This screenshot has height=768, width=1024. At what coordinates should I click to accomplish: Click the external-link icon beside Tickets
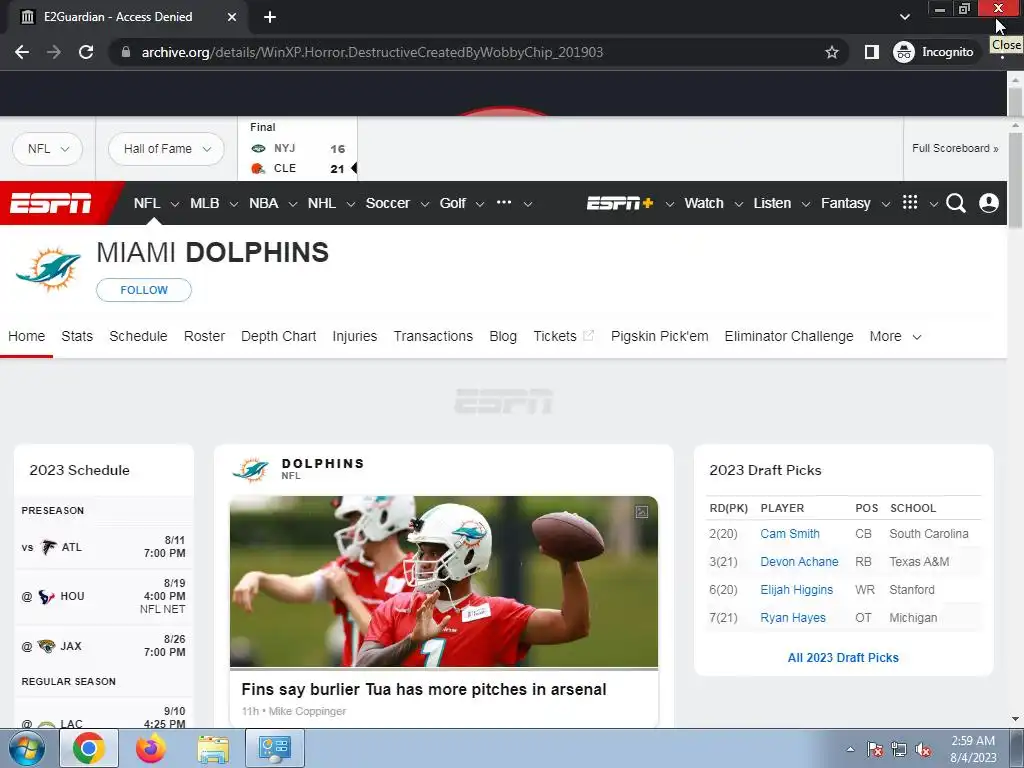(588, 336)
